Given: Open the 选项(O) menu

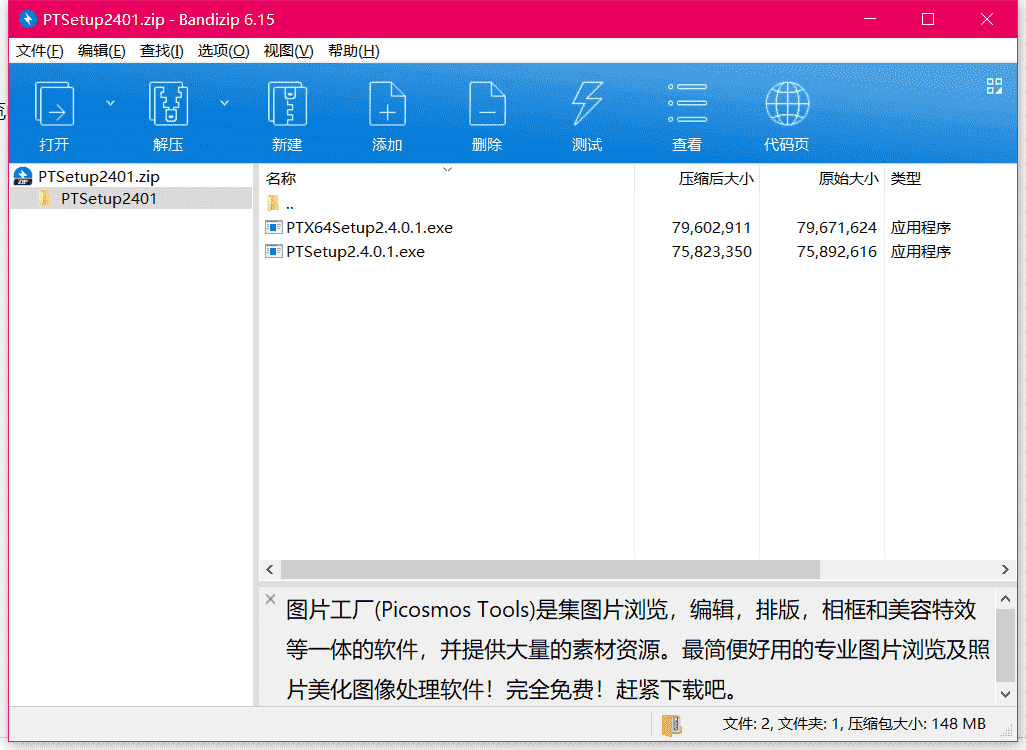Looking at the screenshot, I should tap(224, 50).
